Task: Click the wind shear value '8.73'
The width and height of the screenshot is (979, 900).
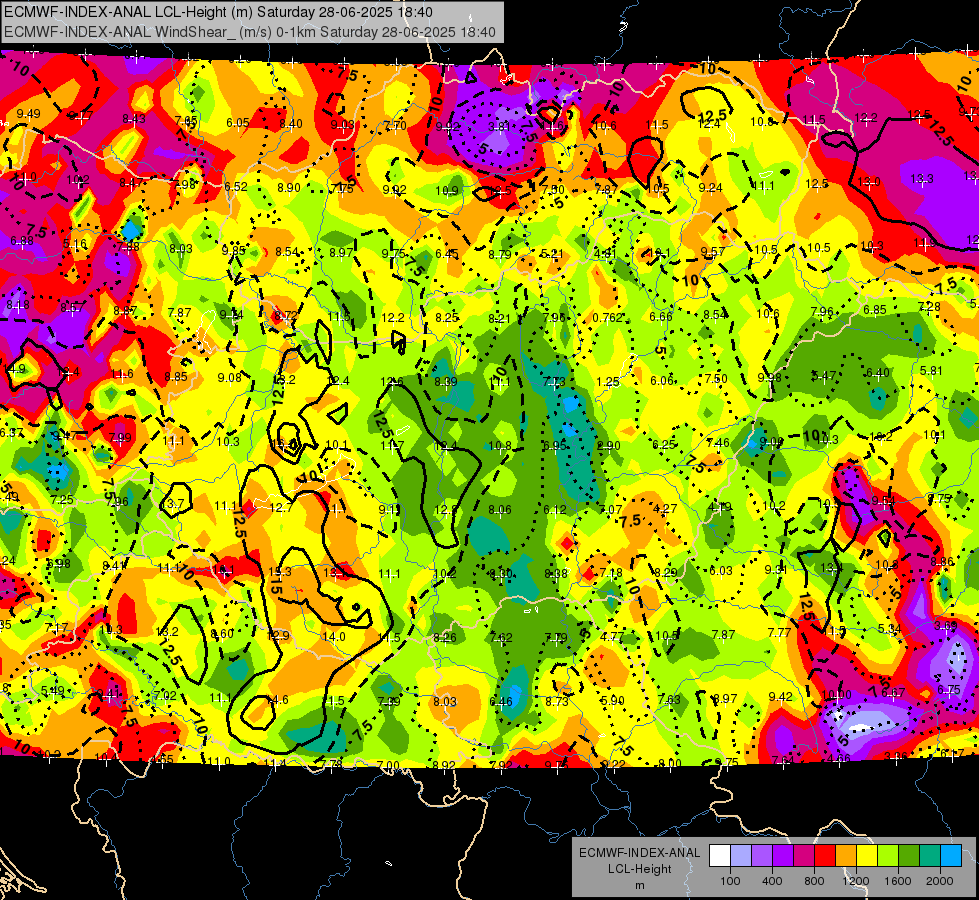Action: point(556,702)
